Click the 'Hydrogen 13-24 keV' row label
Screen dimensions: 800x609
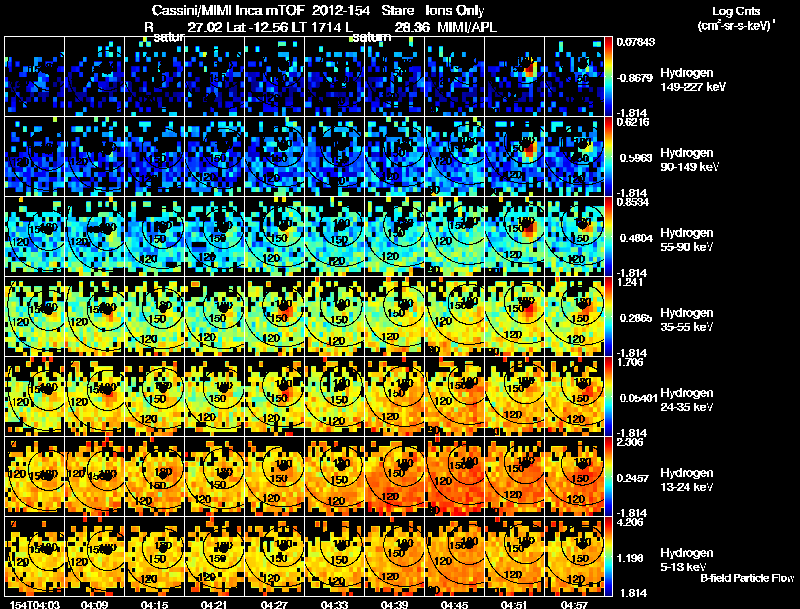[686, 480]
